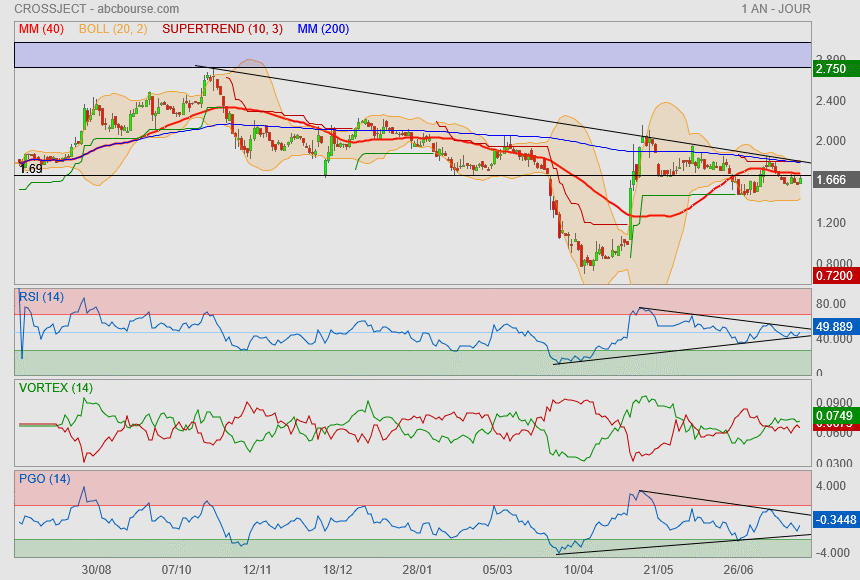Click the 18/12 date on the time axis
Screen dimensions: 860x580
(x=337, y=570)
